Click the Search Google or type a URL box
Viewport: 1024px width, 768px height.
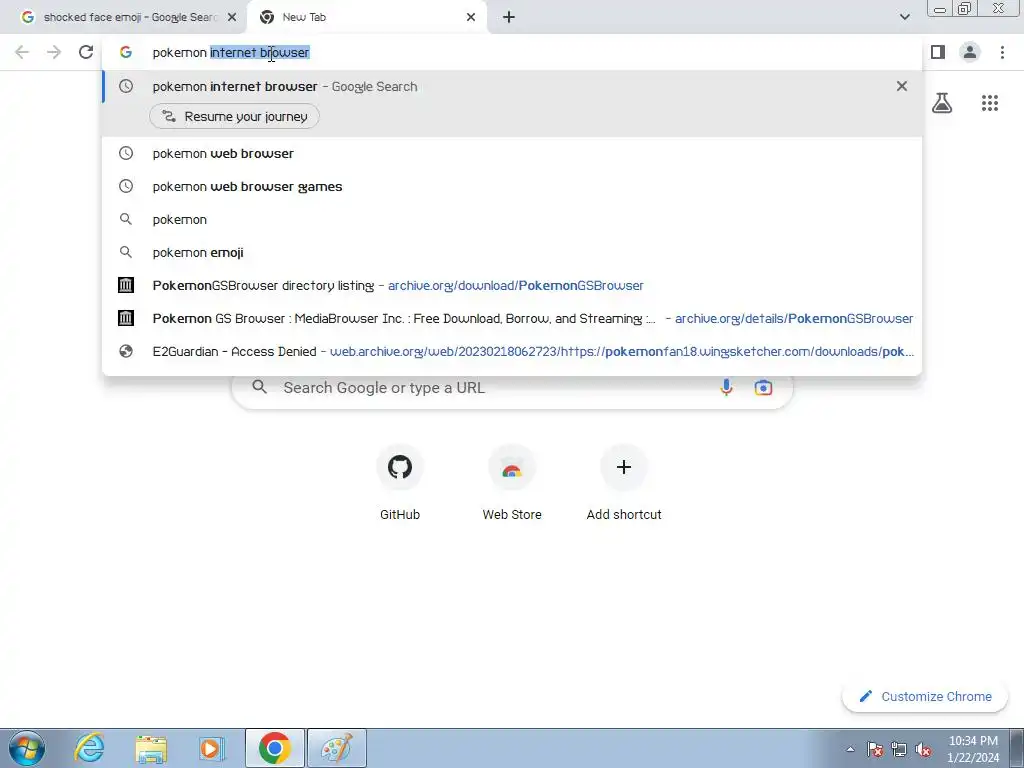coord(512,388)
